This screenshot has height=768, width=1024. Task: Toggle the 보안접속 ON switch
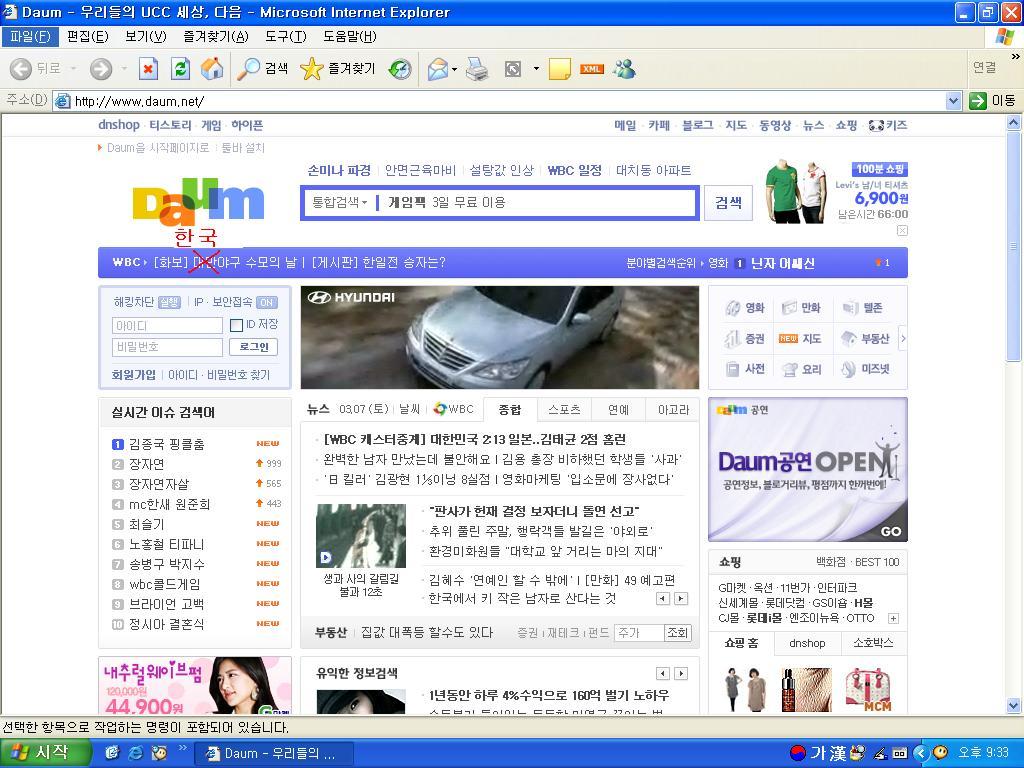[266, 302]
